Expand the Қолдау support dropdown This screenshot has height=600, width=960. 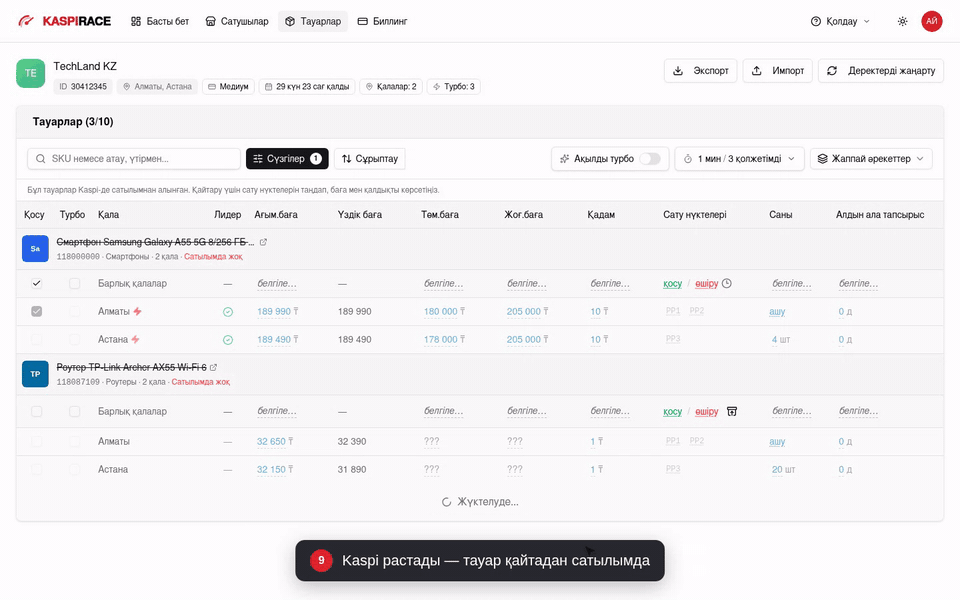point(840,21)
